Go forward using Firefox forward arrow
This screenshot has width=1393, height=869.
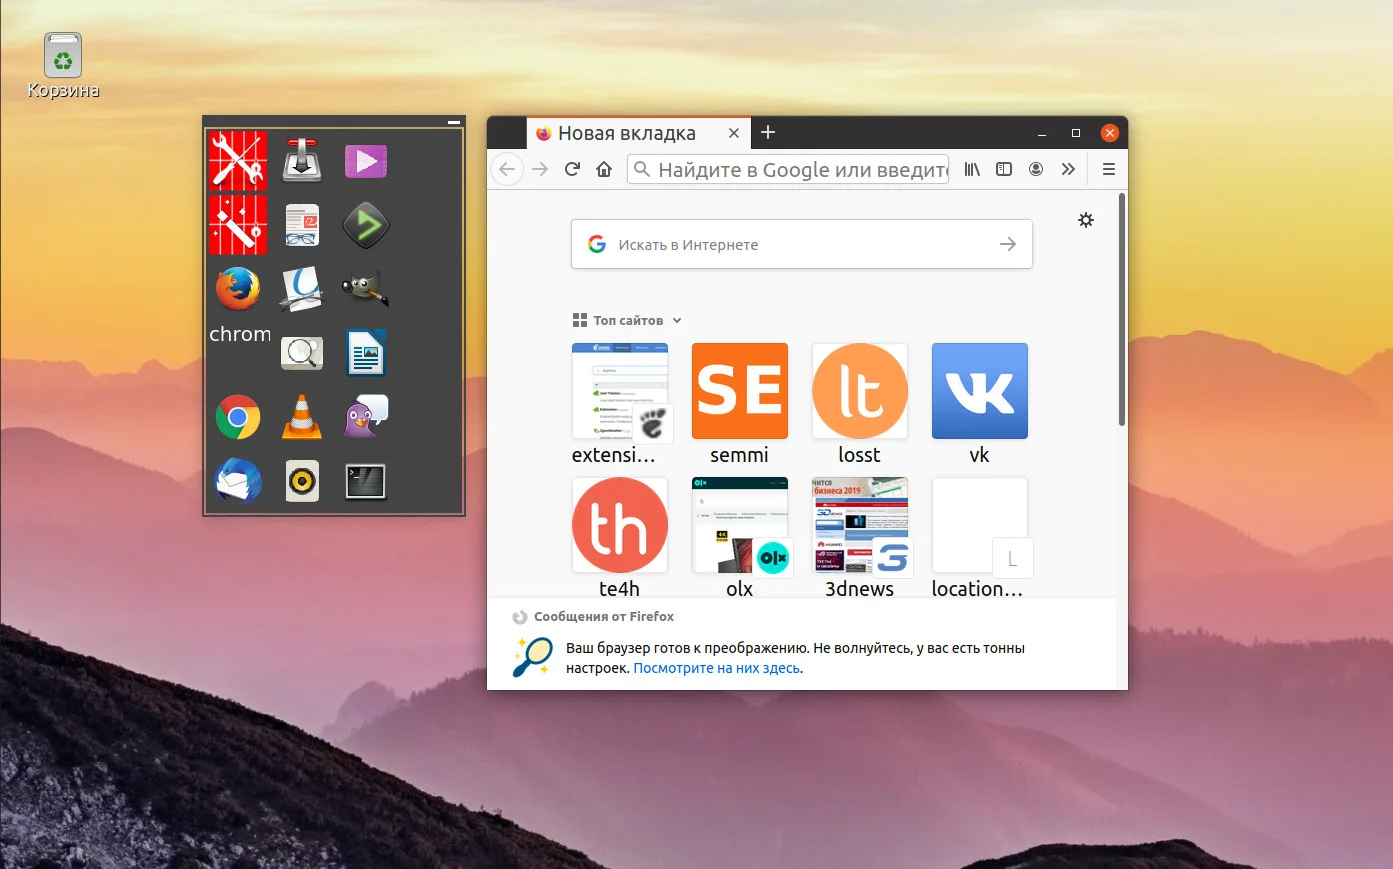tap(540, 169)
